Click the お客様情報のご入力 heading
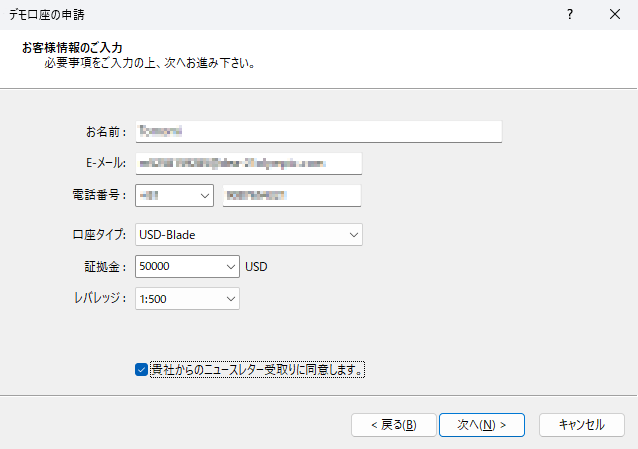The width and height of the screenshot is (638, 449). tap(72, 48)
